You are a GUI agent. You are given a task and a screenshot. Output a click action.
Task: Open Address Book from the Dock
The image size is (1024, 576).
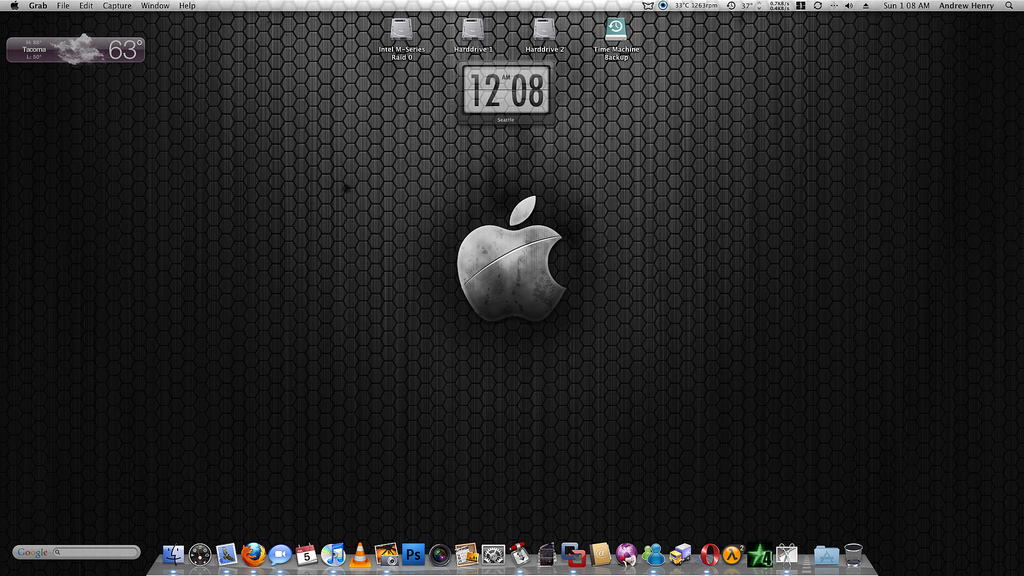point(600,555)
